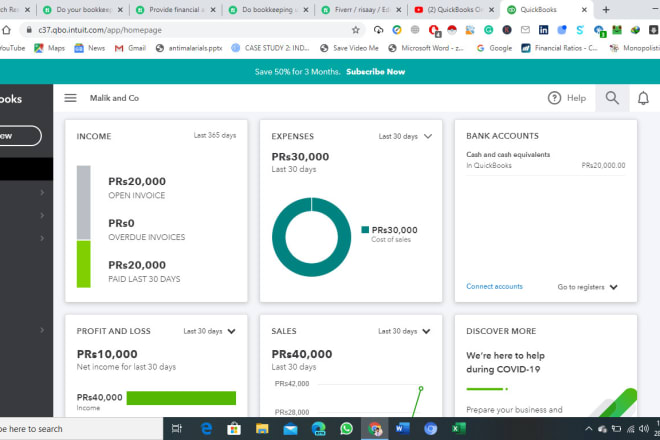
Task: Click the PRs10,000 net income figure
Action: (107, 354)
